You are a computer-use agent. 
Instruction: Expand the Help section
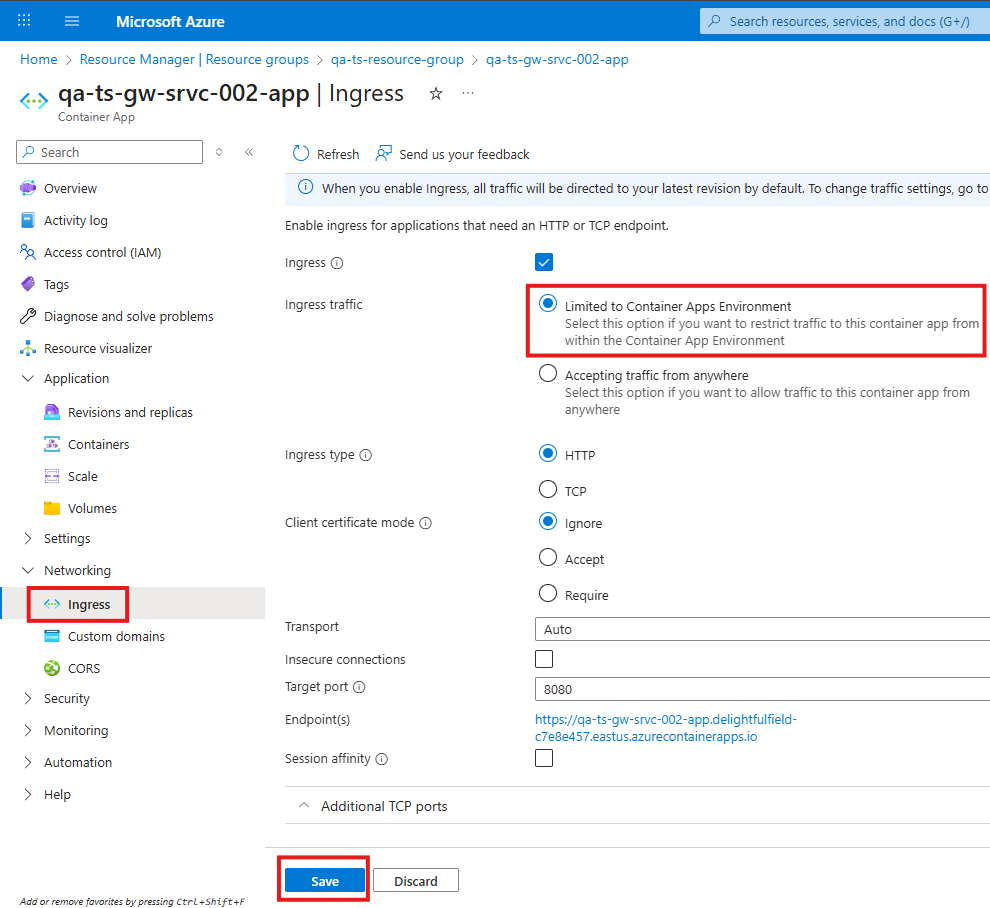click(28, 795)
